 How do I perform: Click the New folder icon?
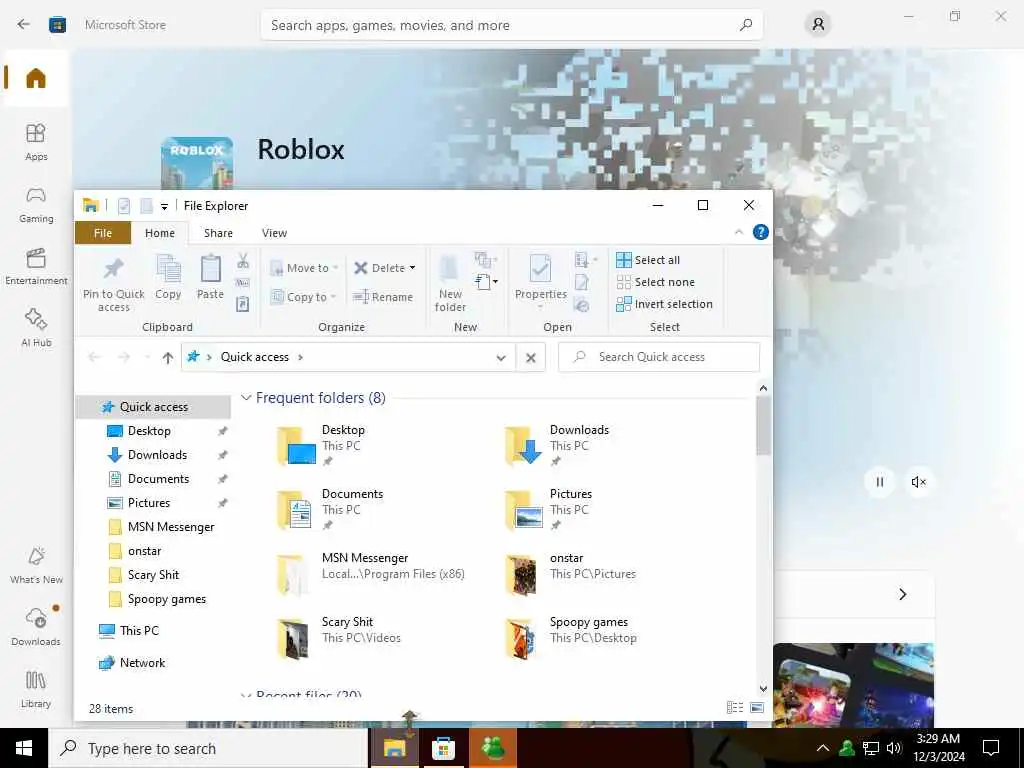(x=450, y=284)
